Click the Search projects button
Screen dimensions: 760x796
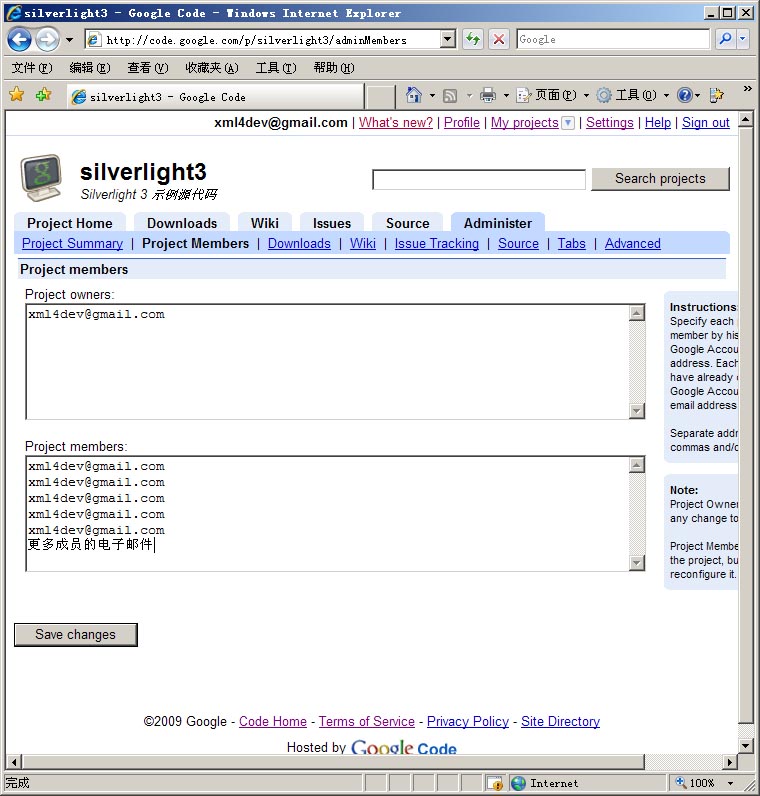coord(660,179)
